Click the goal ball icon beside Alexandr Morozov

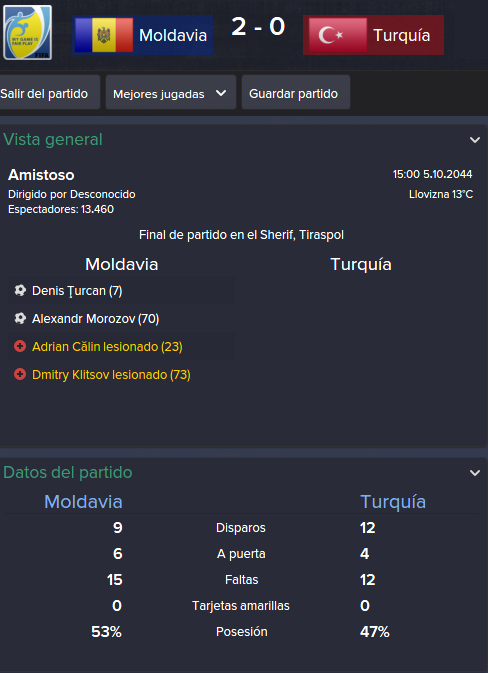point(20,318)
